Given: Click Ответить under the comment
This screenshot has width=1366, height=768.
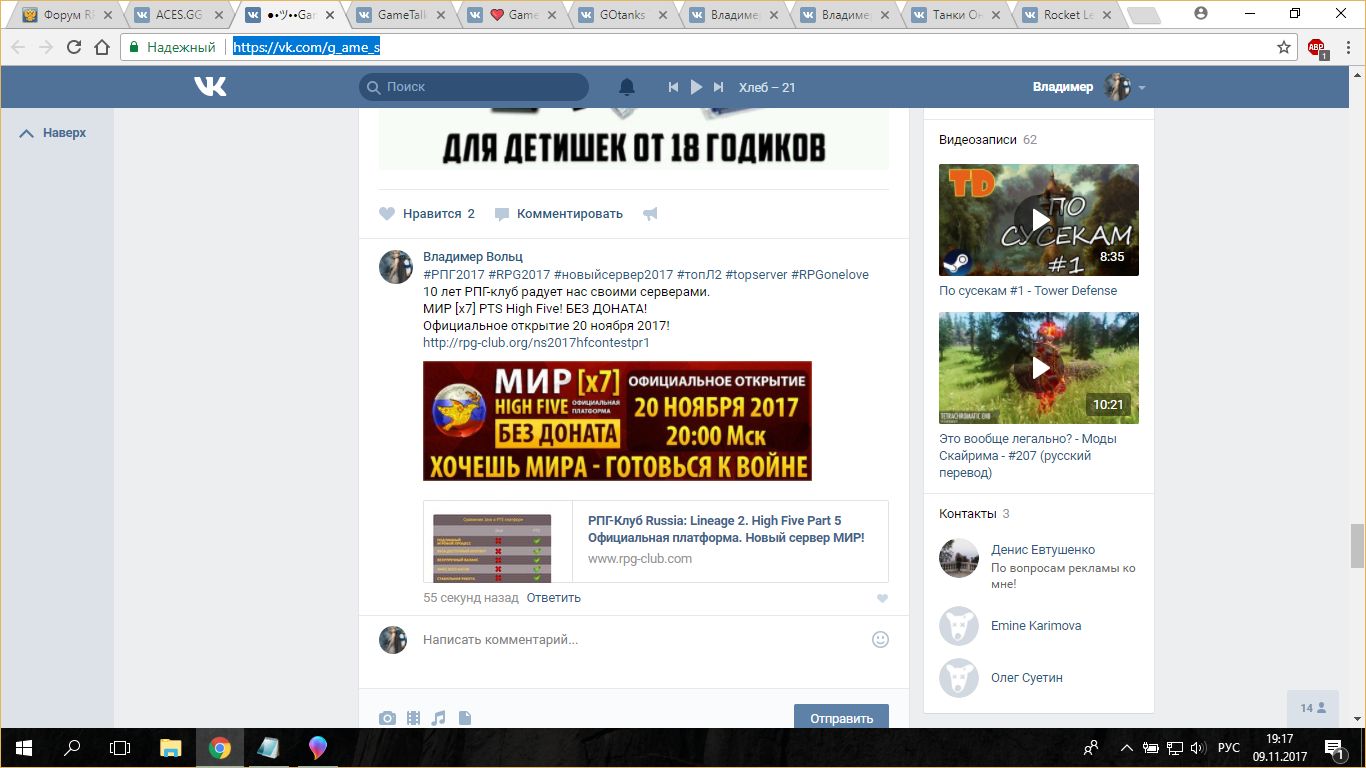Looking at the screenshot, I should (x=554, y=598).
